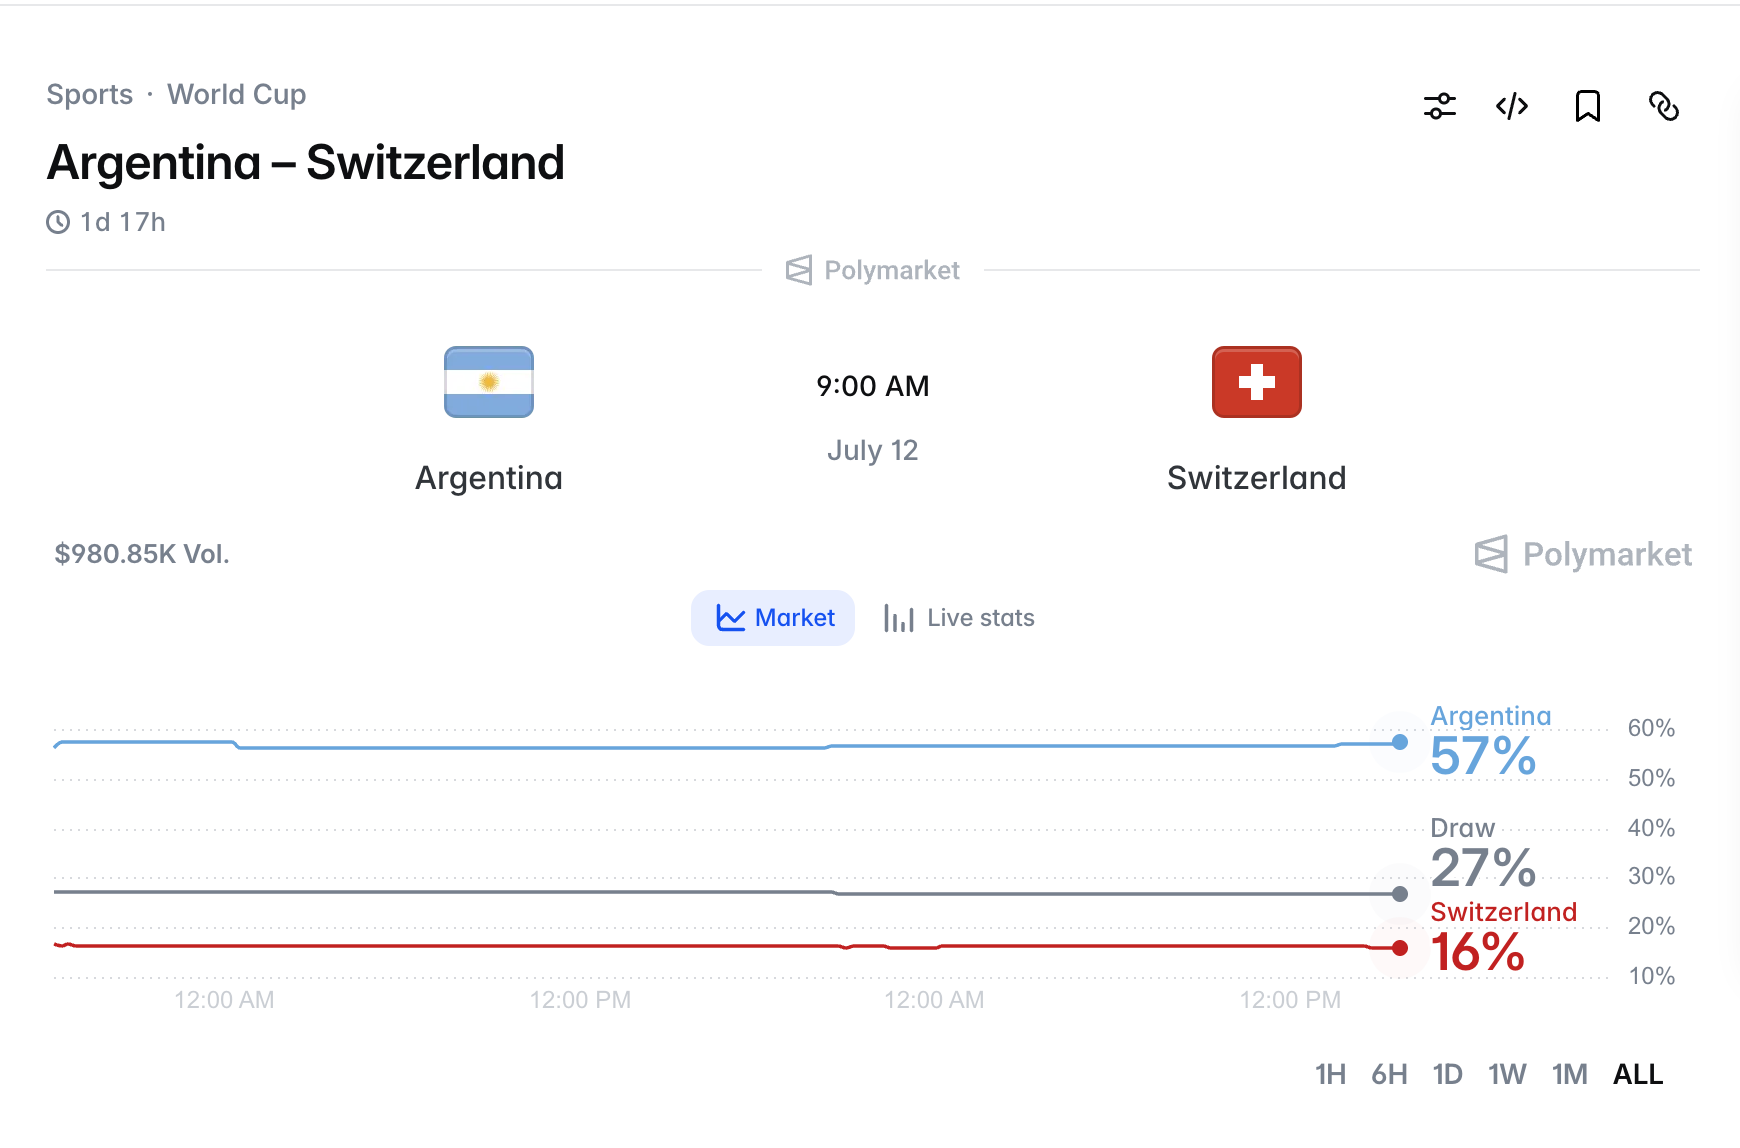Screen dimensions: 1740x1148
Task: Switch to the Live stats tab
Action: [x=959, y=618]
